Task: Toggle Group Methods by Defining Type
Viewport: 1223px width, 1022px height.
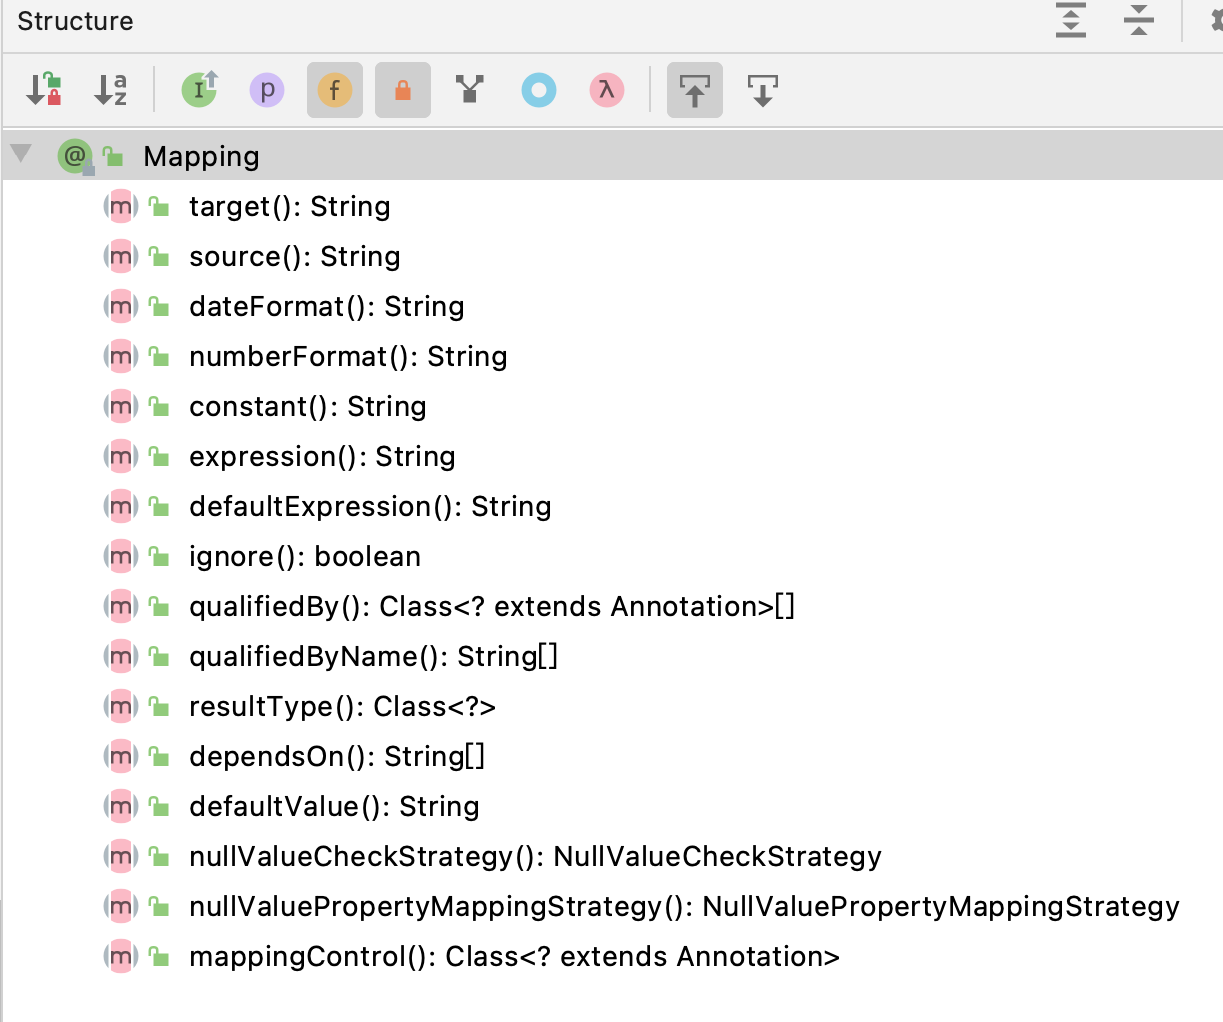Action: [x=470, y=90]
